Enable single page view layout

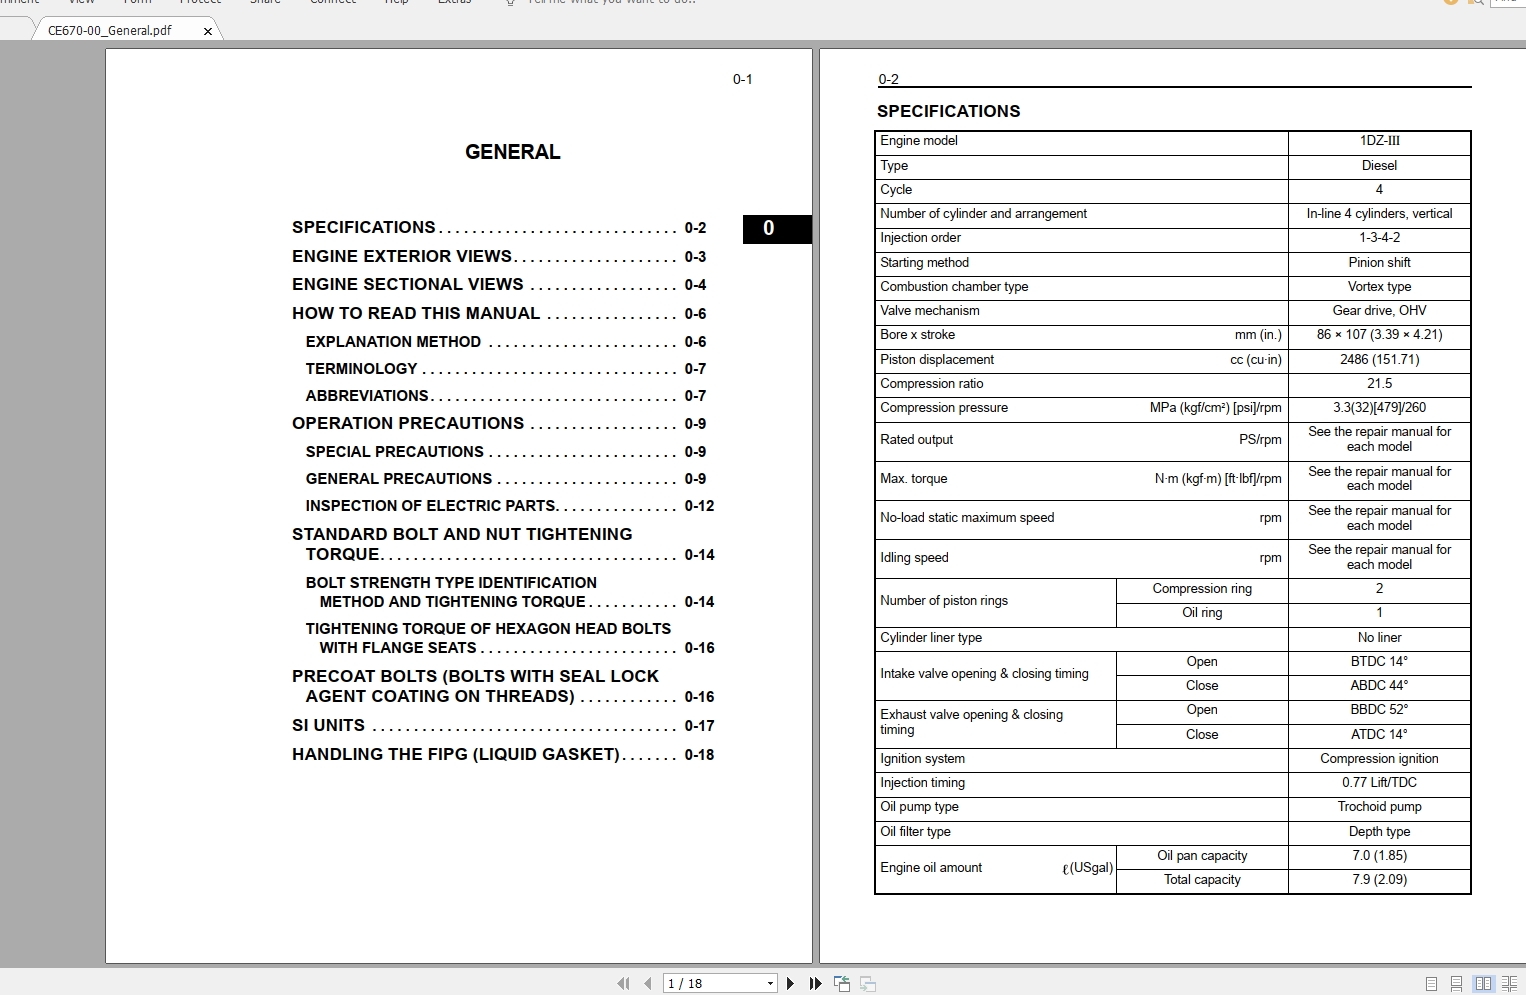coord(1431,984)
